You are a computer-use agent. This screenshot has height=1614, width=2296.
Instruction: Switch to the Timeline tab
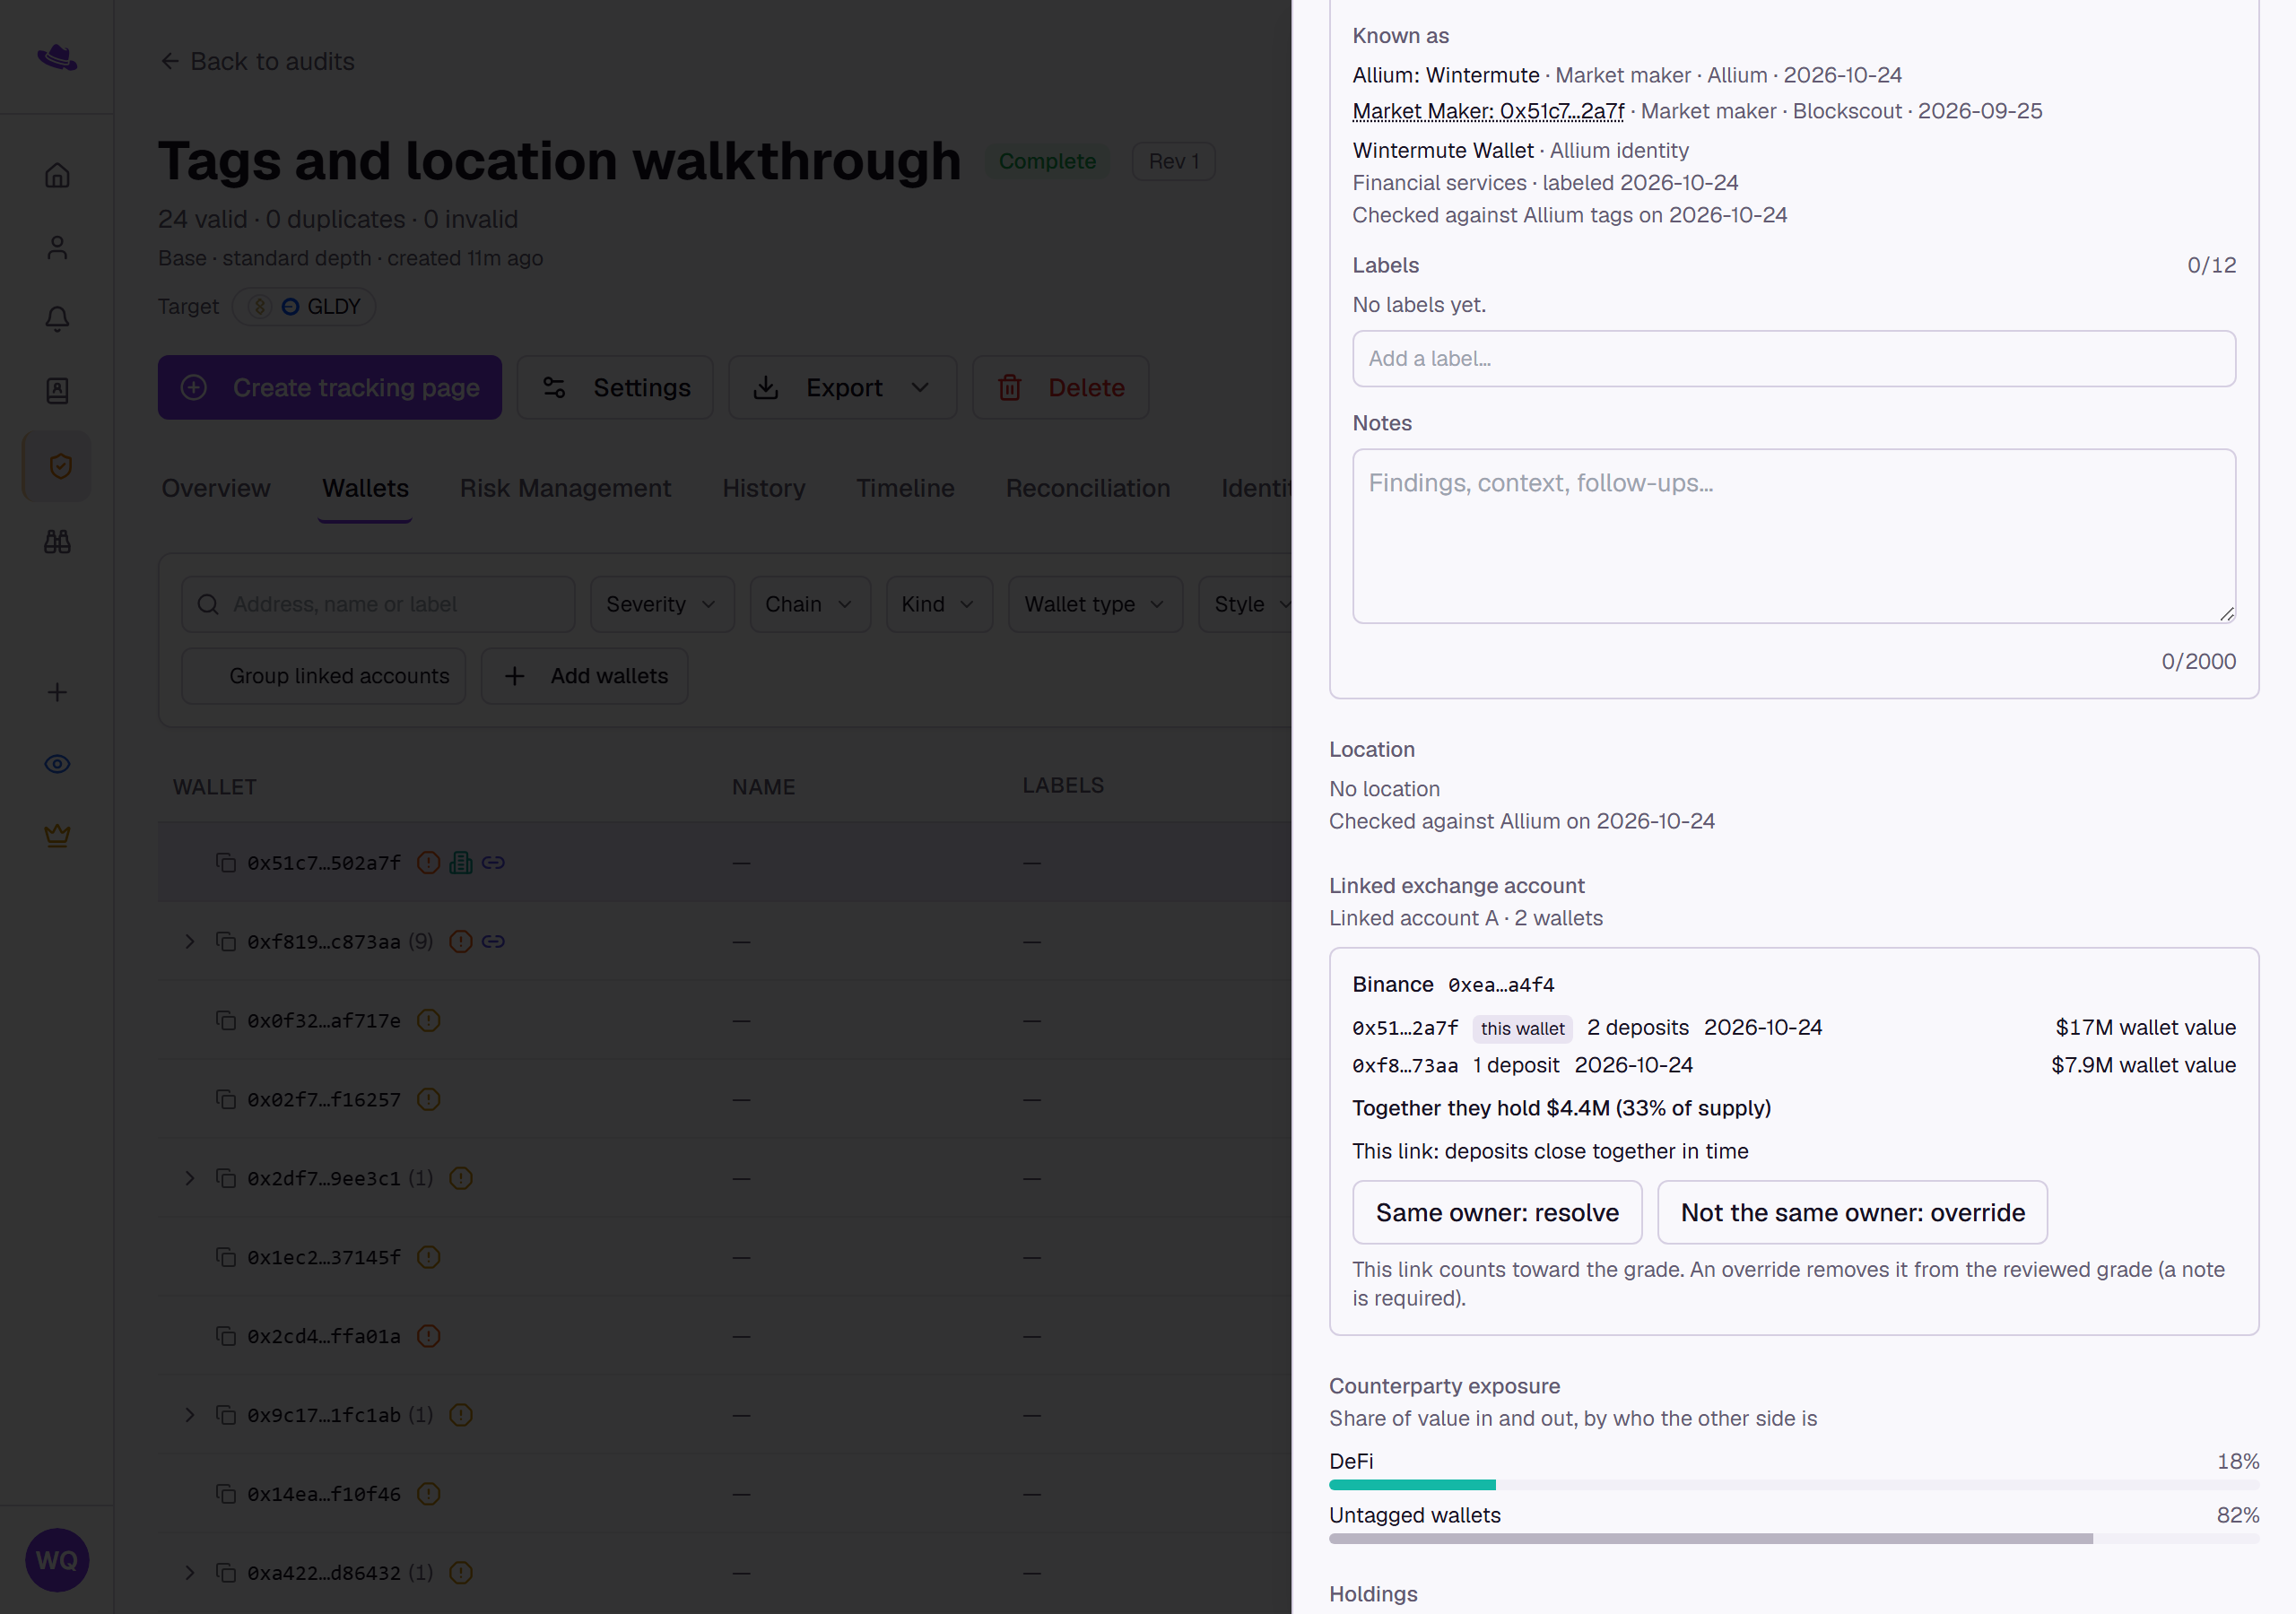[x=905, y=488]
